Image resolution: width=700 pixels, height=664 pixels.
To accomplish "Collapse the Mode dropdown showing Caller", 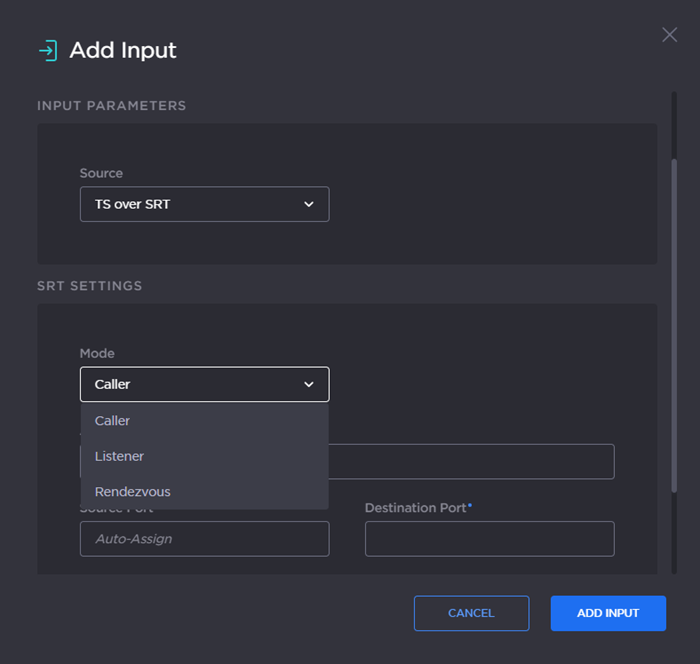I will (204, 384).
